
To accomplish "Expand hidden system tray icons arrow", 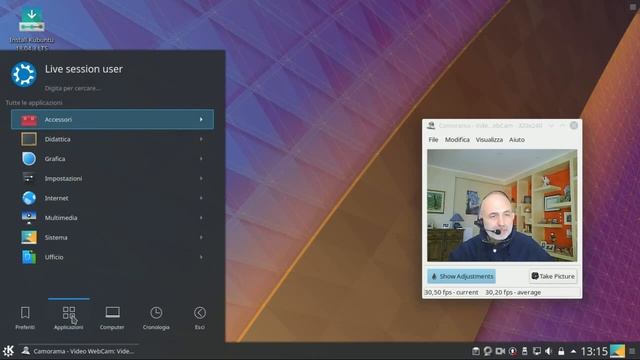I will pos(573,351).
